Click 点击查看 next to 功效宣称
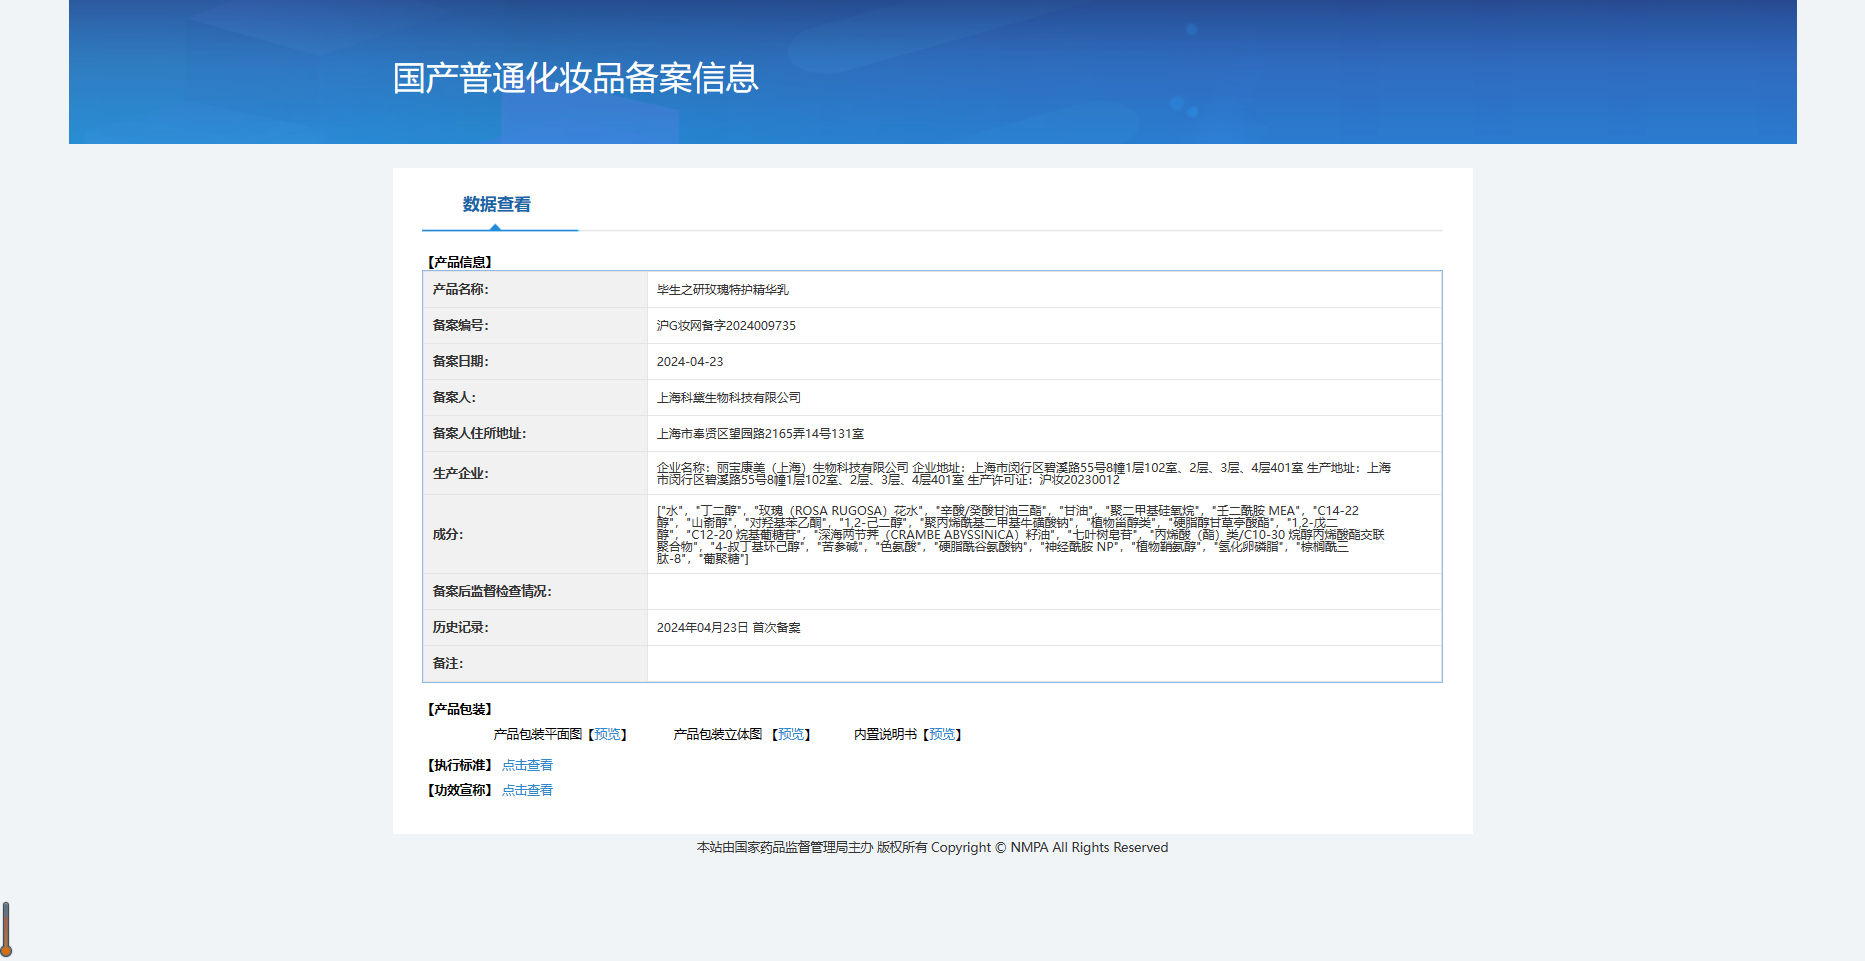Viewport: 1865px width, 961px height. click(x=527, y=791)
